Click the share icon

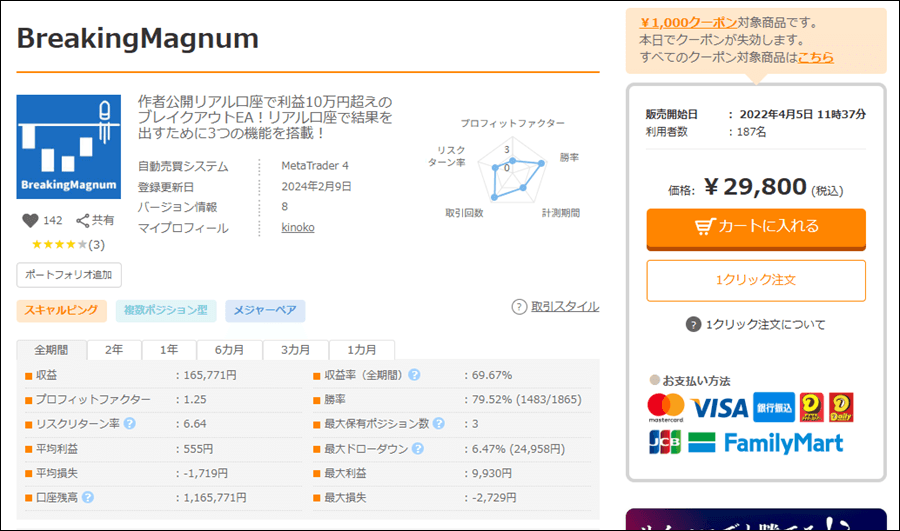click(x=83, y=220)
